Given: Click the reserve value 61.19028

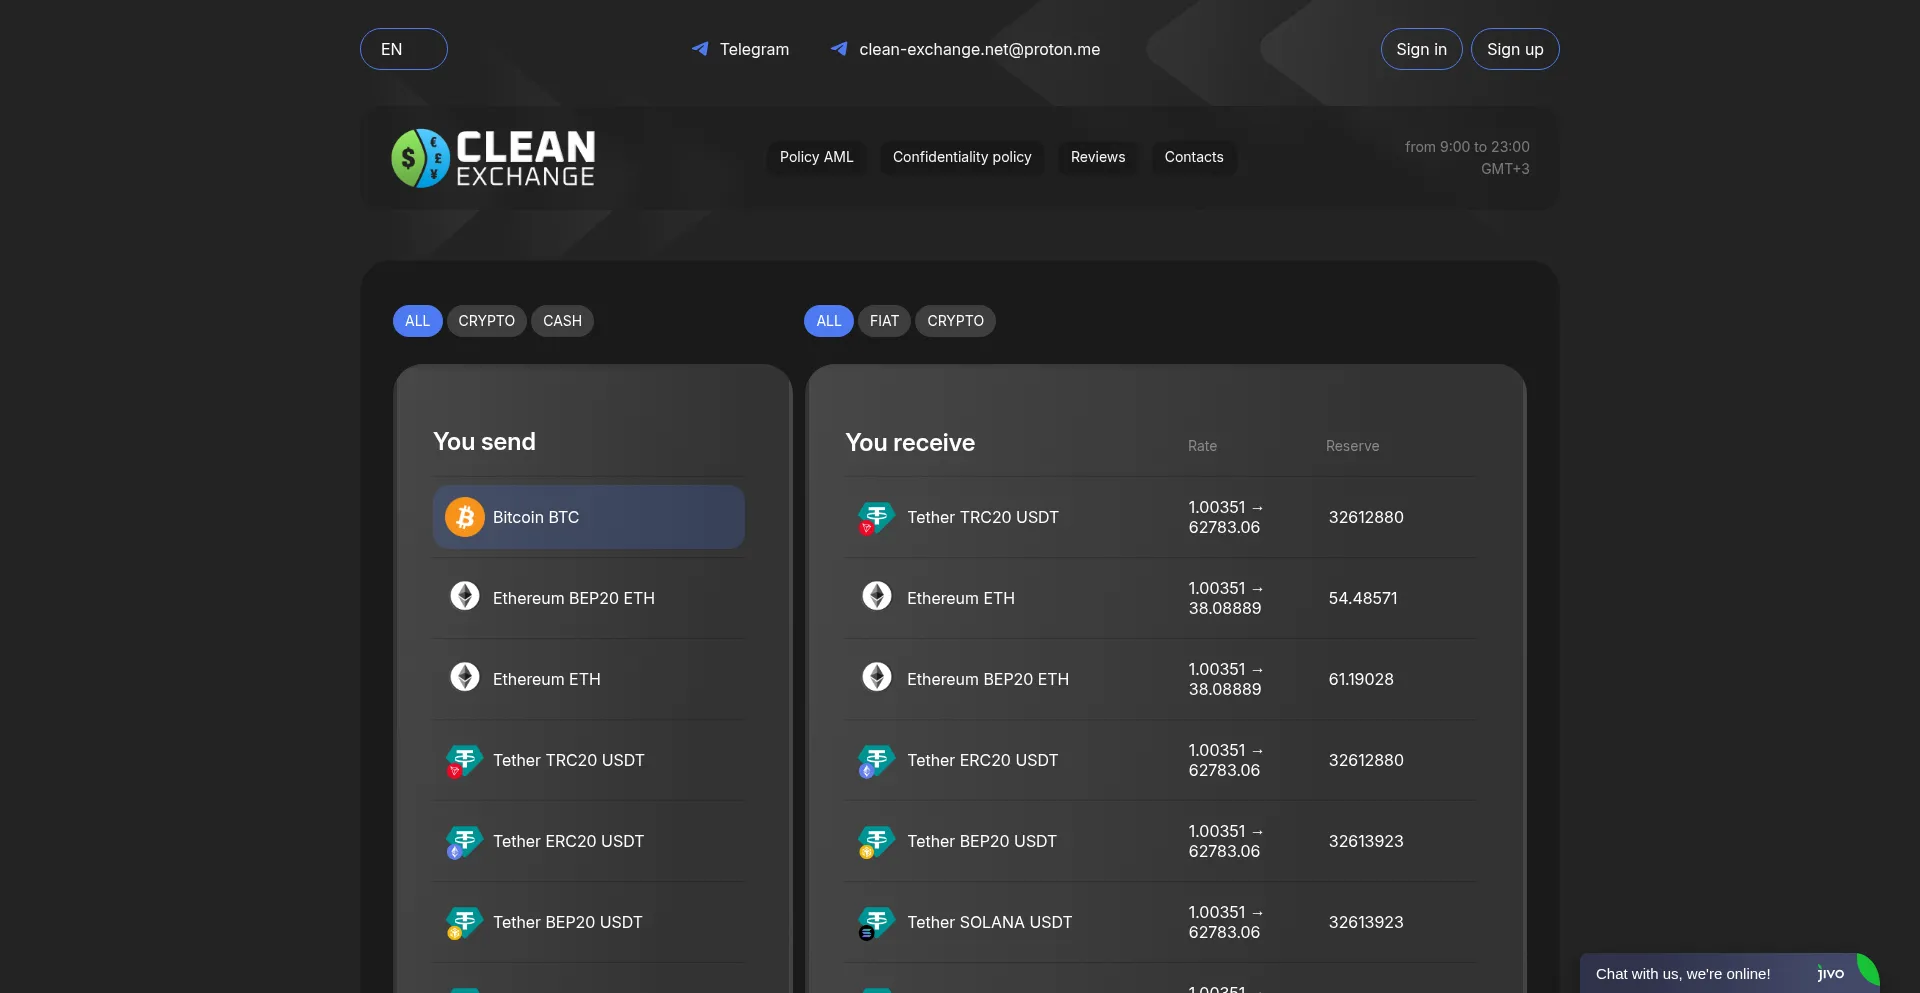Looking at the screenshot, I should [1361, 679].
